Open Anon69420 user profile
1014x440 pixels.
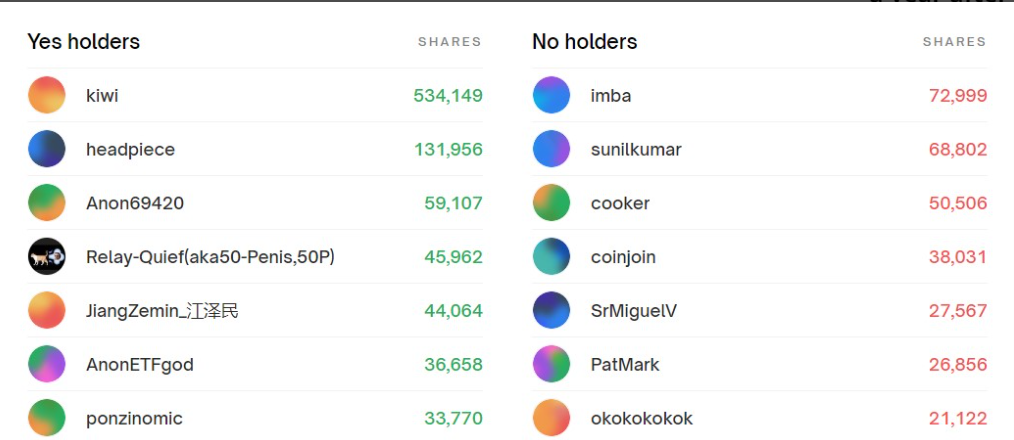click(x=135, y=203)
